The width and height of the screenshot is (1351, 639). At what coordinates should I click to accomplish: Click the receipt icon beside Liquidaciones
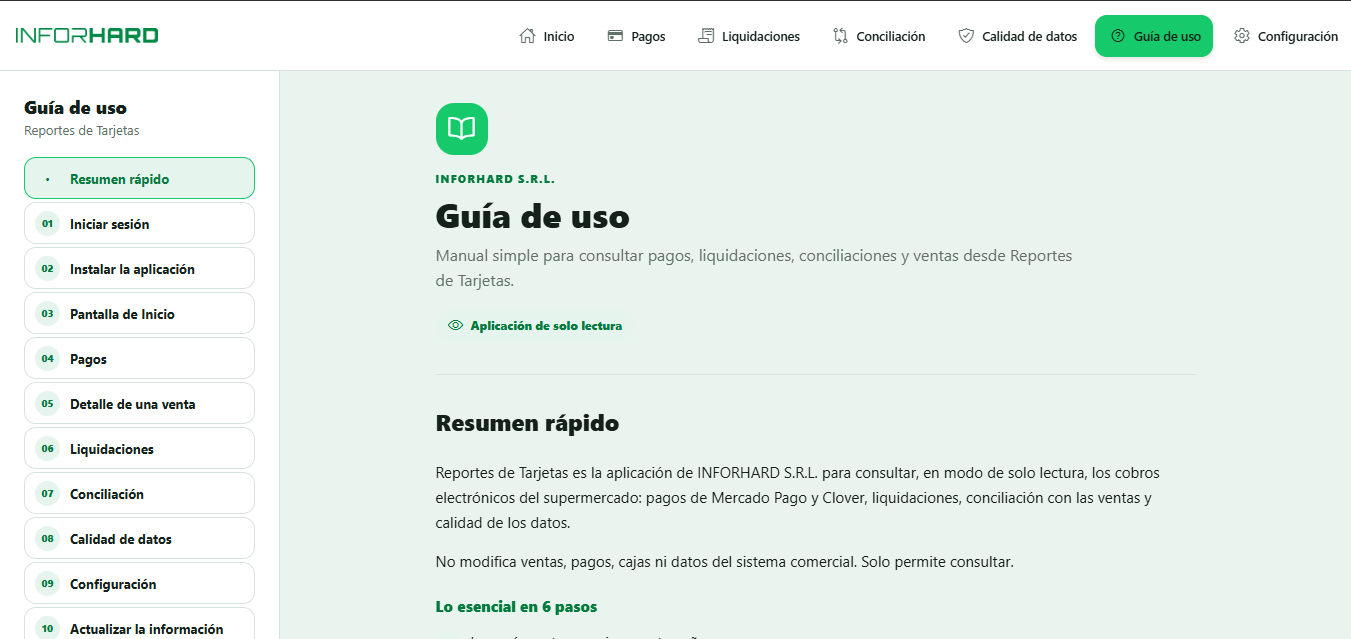coord(706,36)
